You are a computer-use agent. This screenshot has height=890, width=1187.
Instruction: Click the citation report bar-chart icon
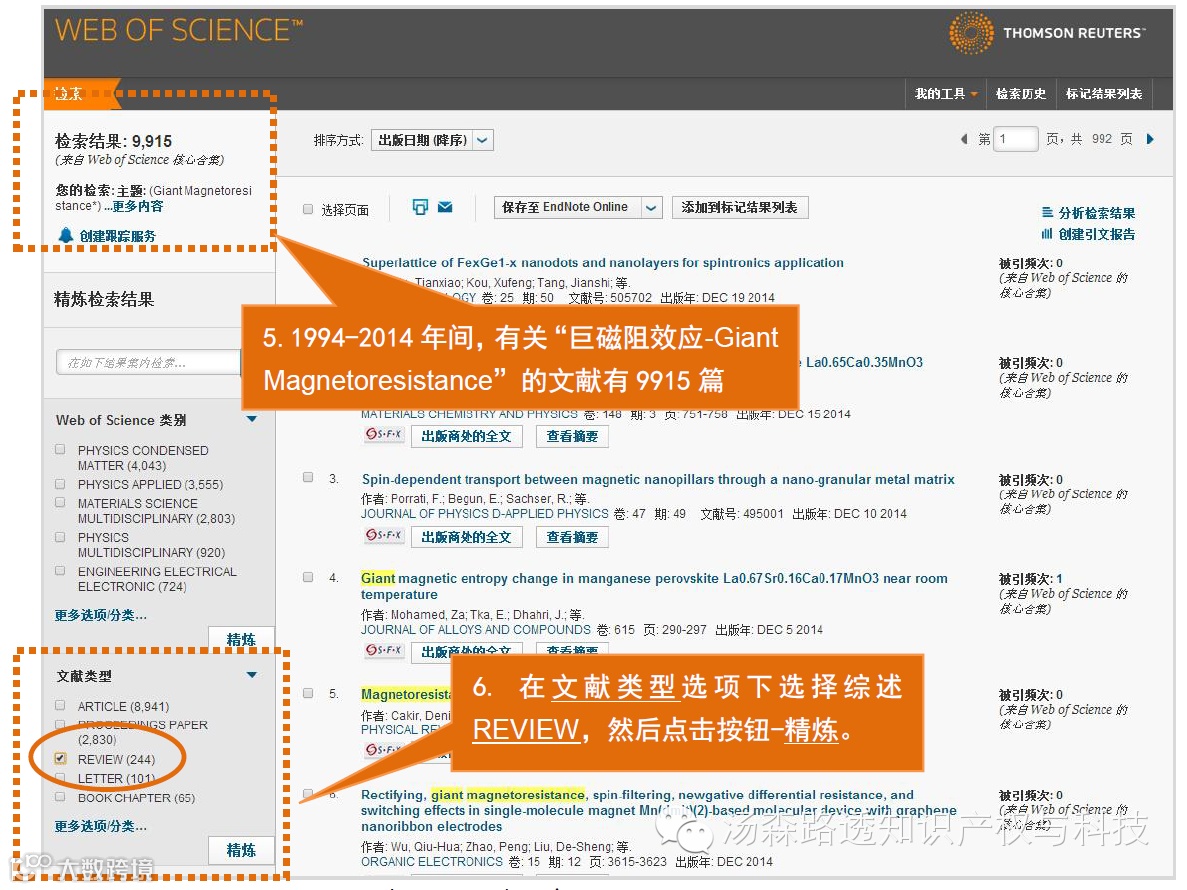tap(1048, 234)
